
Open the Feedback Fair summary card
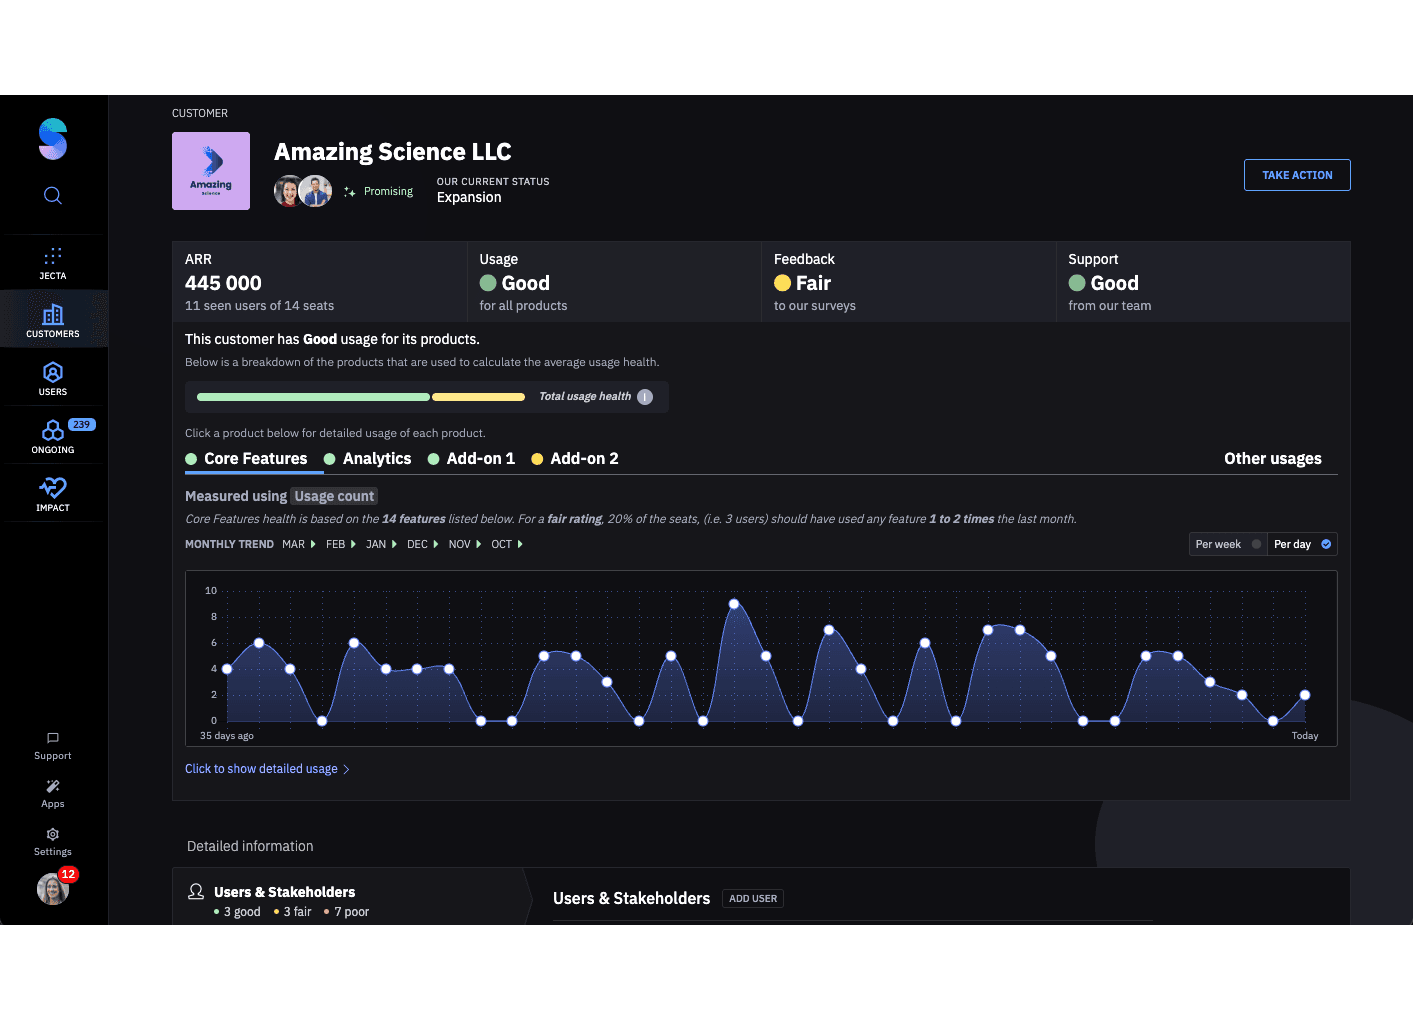pos(908,282)
